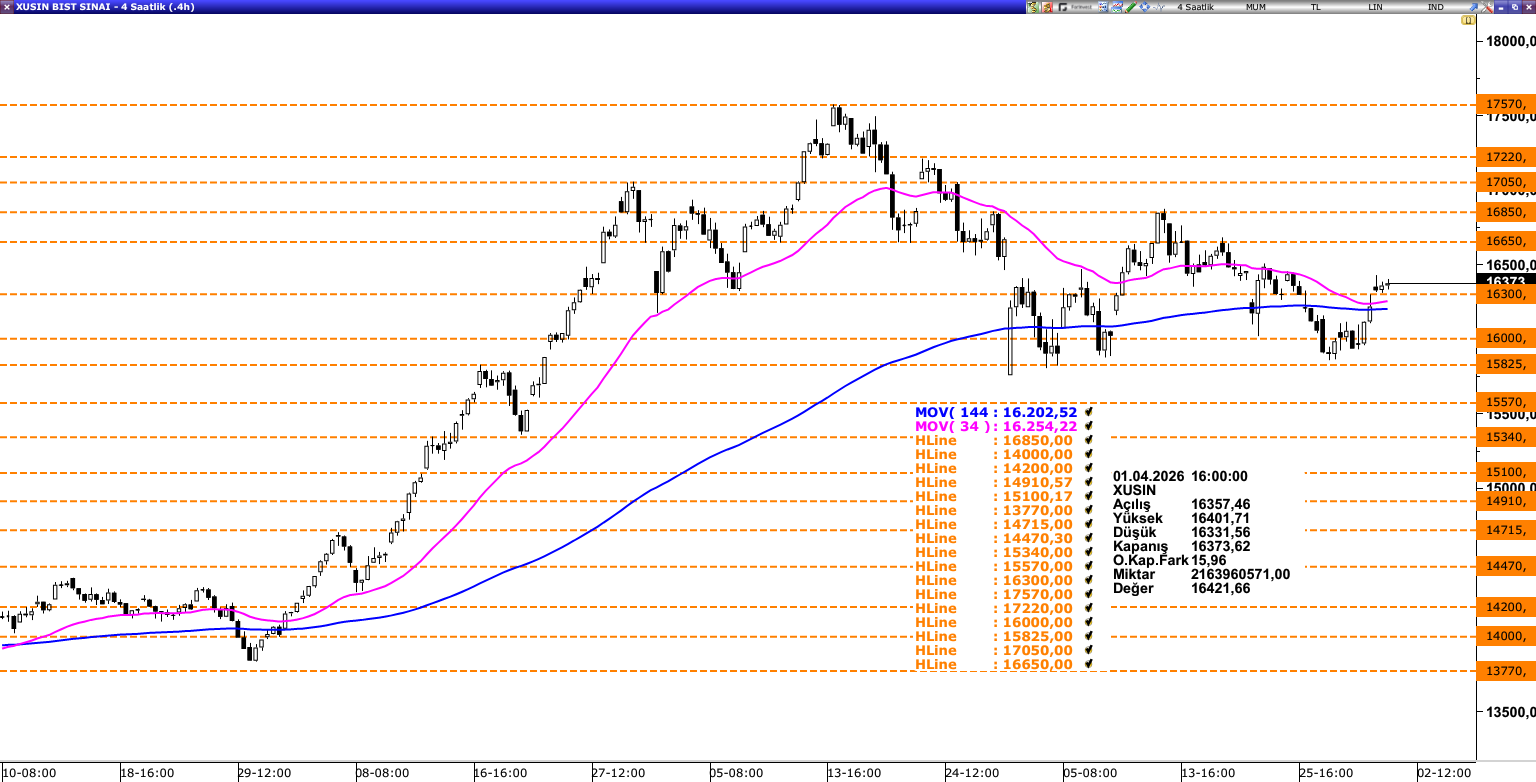
Task: Uncheck the HLine 16850,00 checkmark
Action: [x=1088, y=440]
